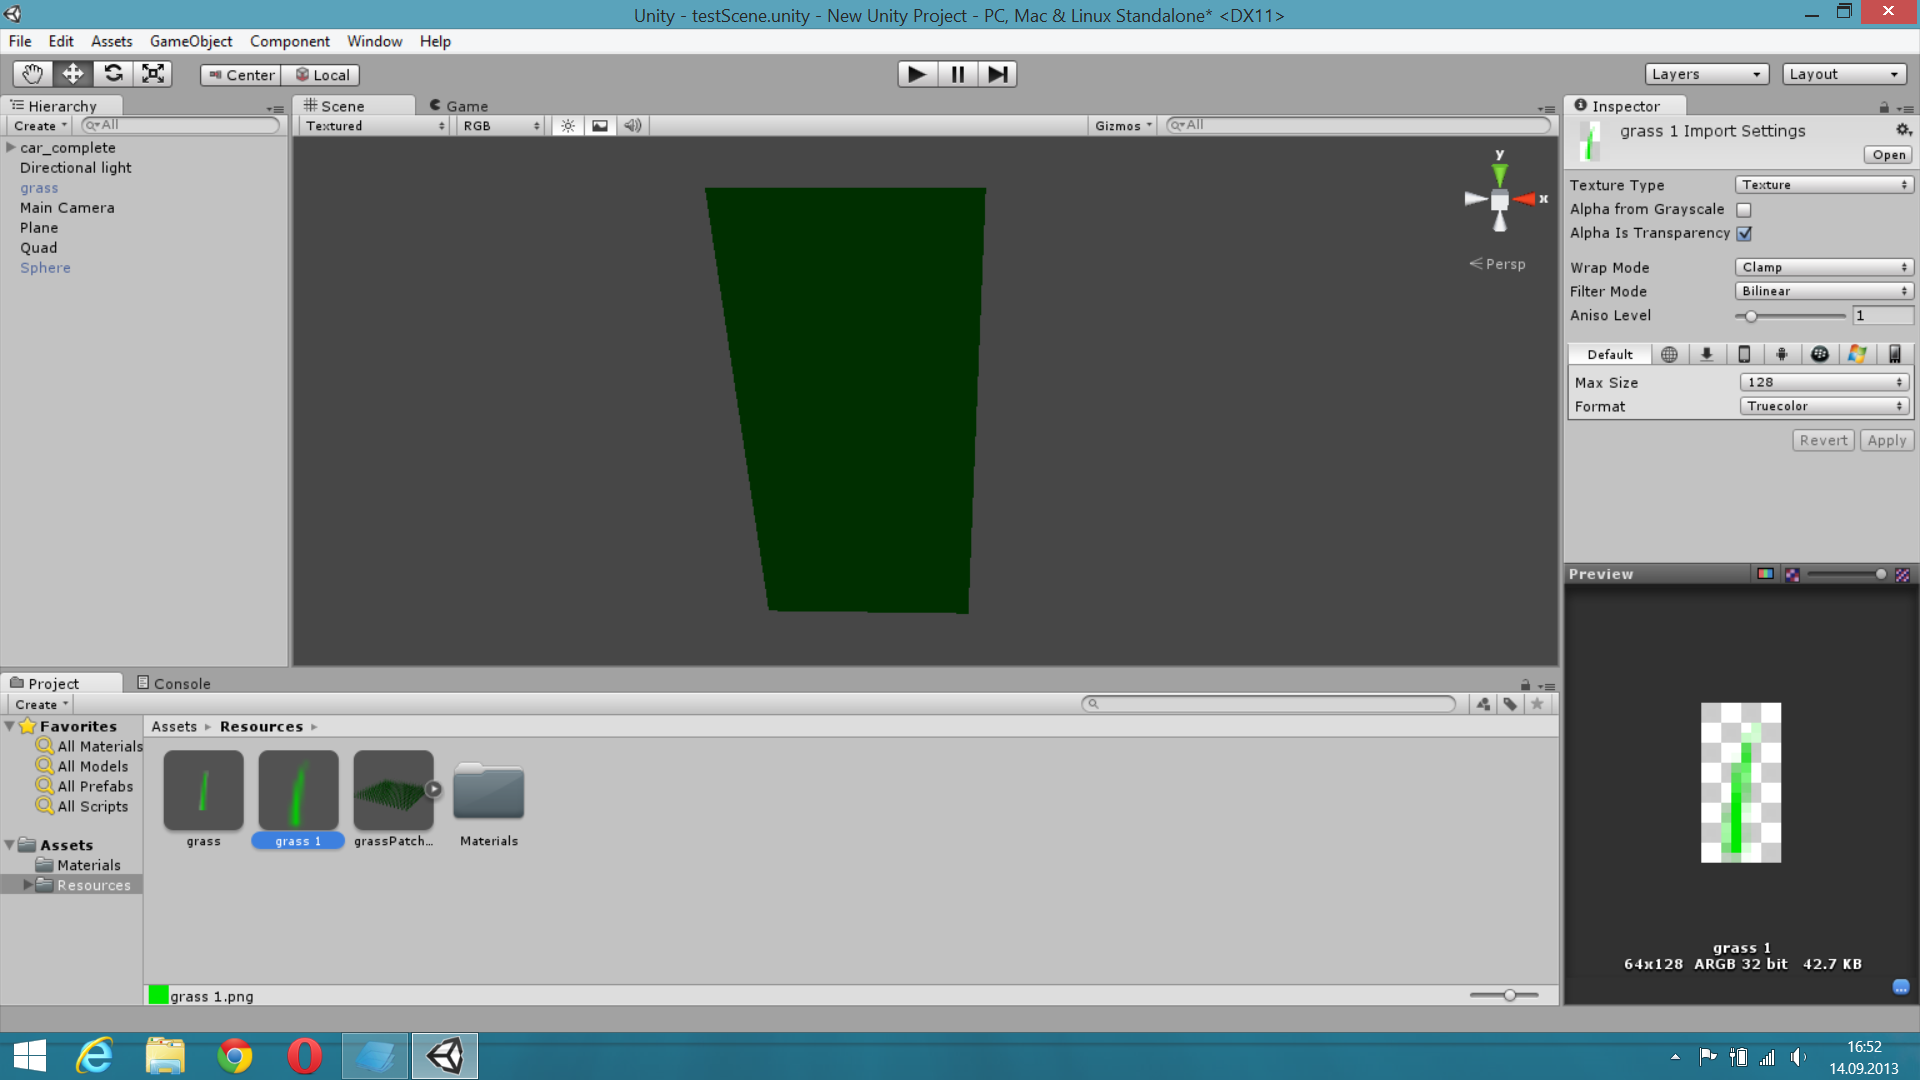Click the Apply button

1886,441
